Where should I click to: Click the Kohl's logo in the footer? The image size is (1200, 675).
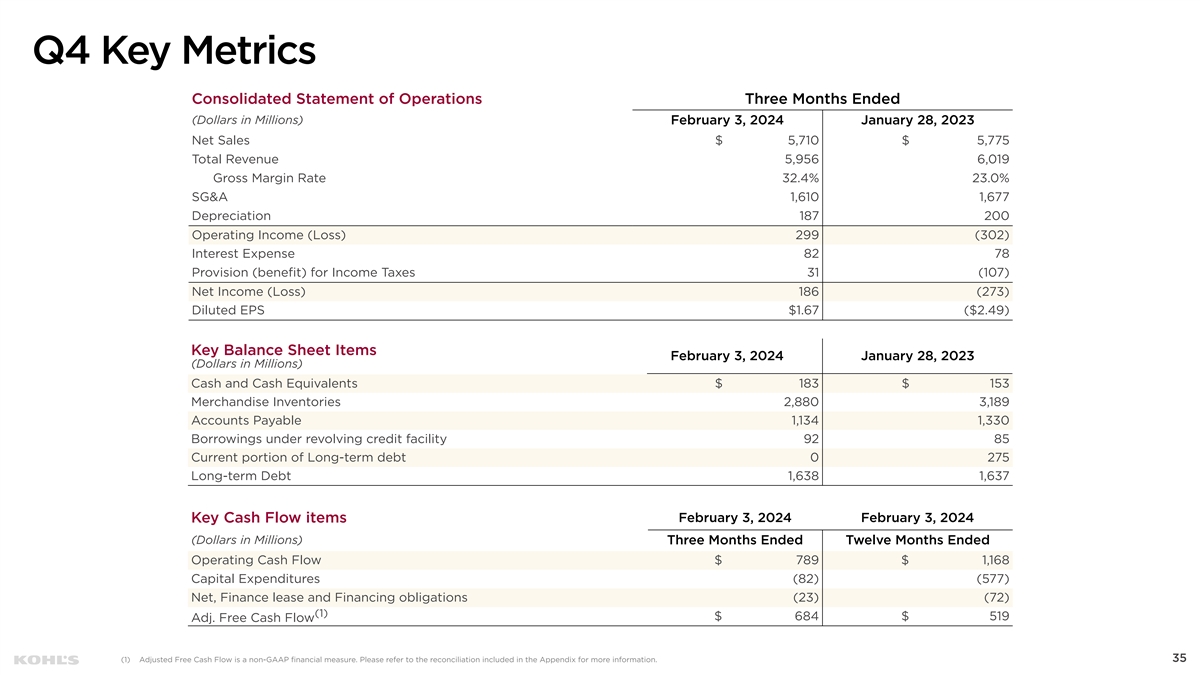46,660
